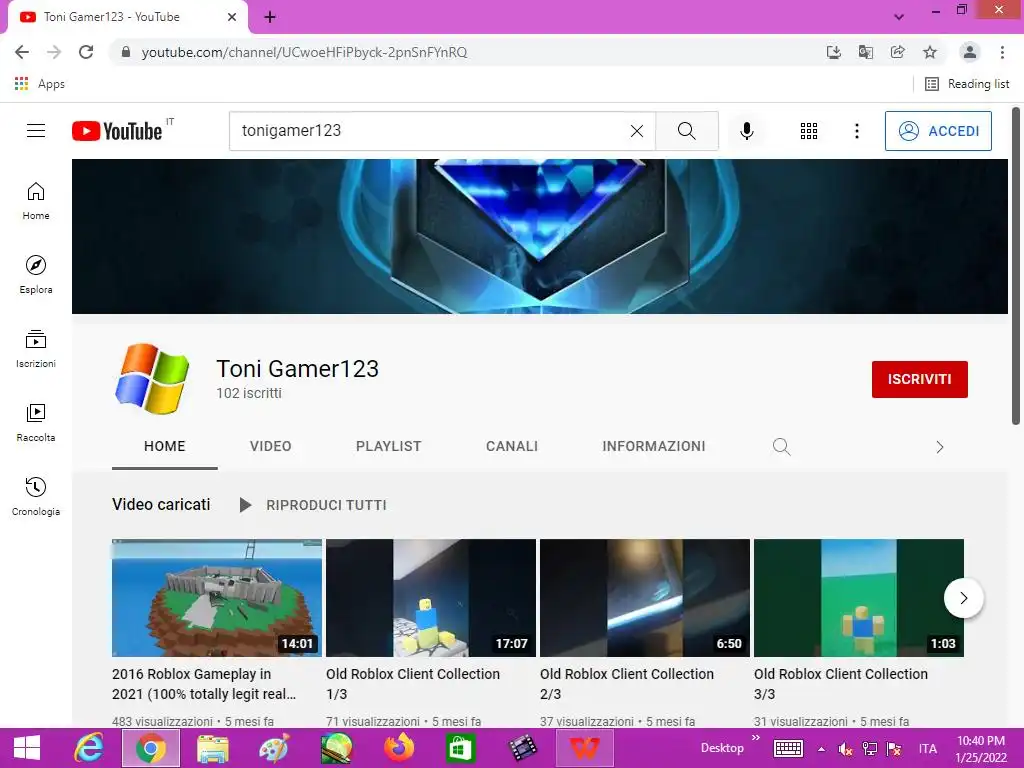
Task: Install app icon in address bar
Action: (x=833, y=52)
